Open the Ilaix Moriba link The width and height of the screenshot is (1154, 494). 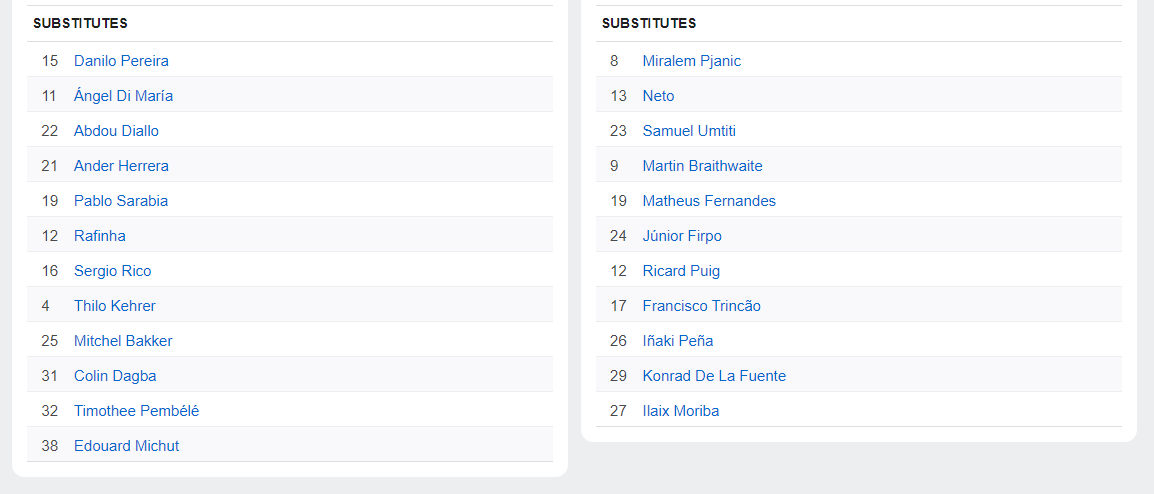[681, 411]
